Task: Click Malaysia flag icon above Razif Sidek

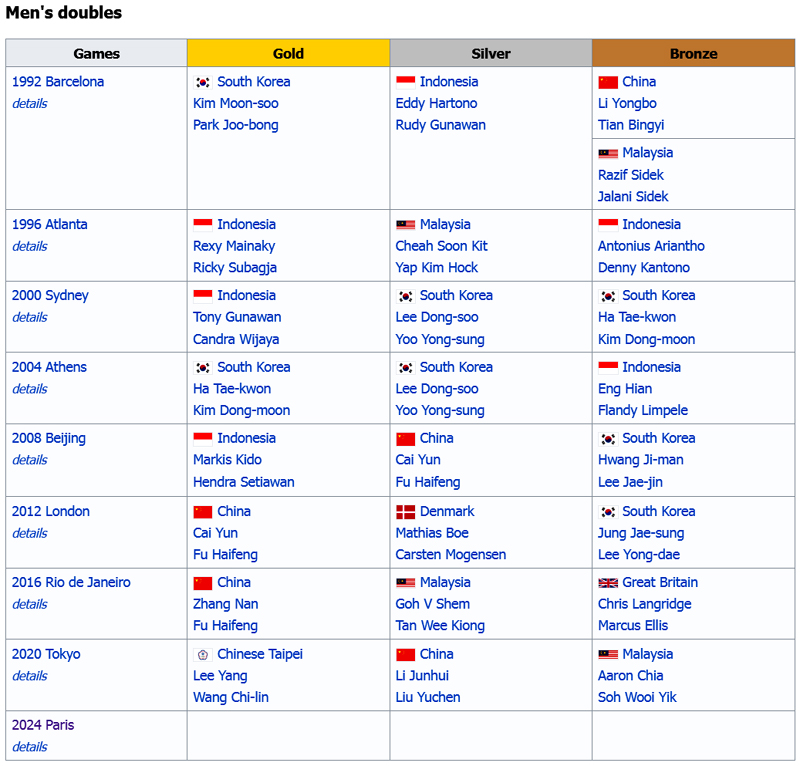Action: tap(608, 154)
